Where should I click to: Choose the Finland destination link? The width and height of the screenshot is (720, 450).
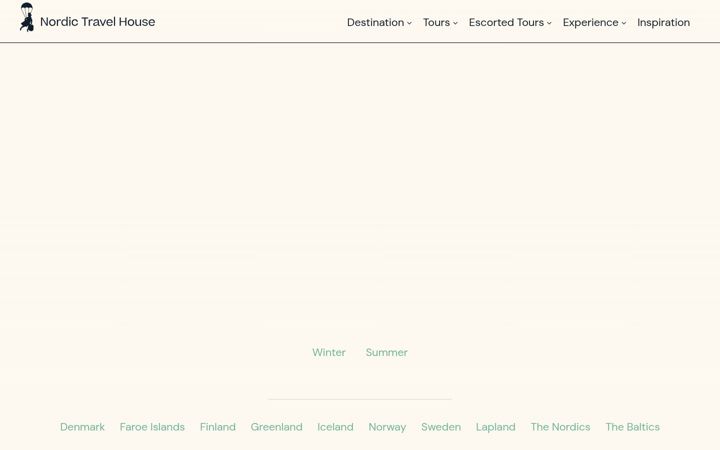[x=218, y=427]
